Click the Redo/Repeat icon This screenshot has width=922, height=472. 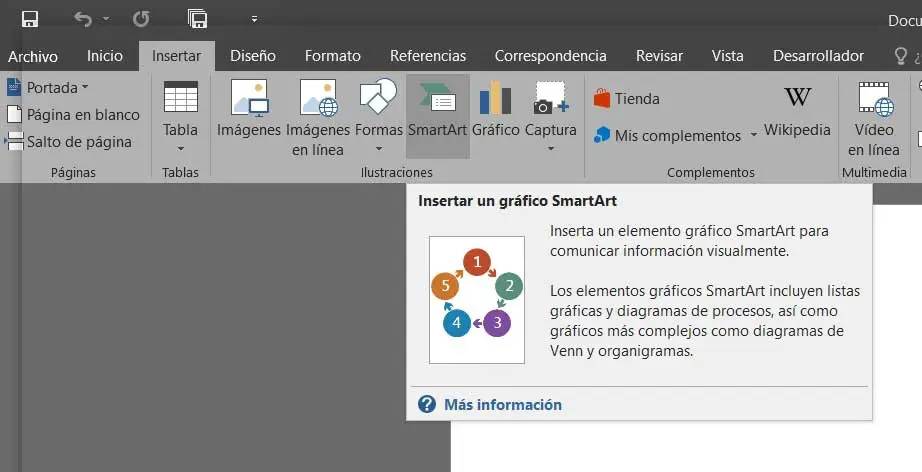click(x=141, y=19)
